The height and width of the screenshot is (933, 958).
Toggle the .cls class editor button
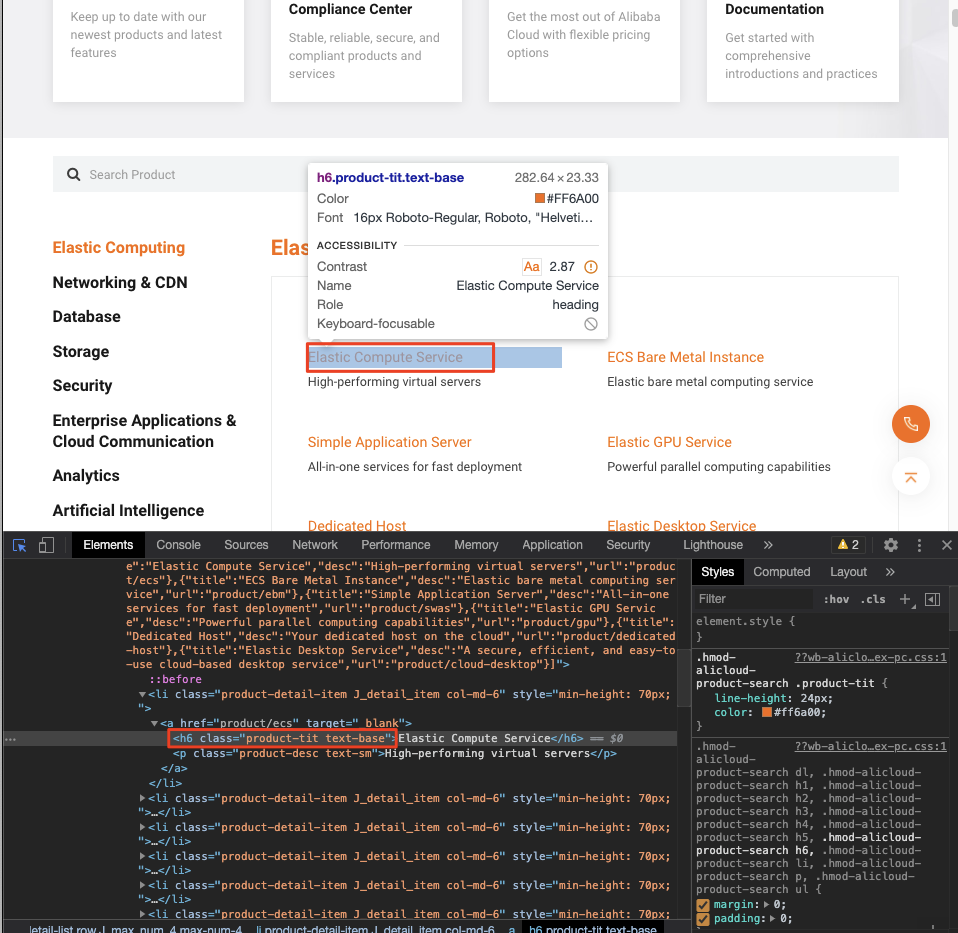[x=873, y=599]
